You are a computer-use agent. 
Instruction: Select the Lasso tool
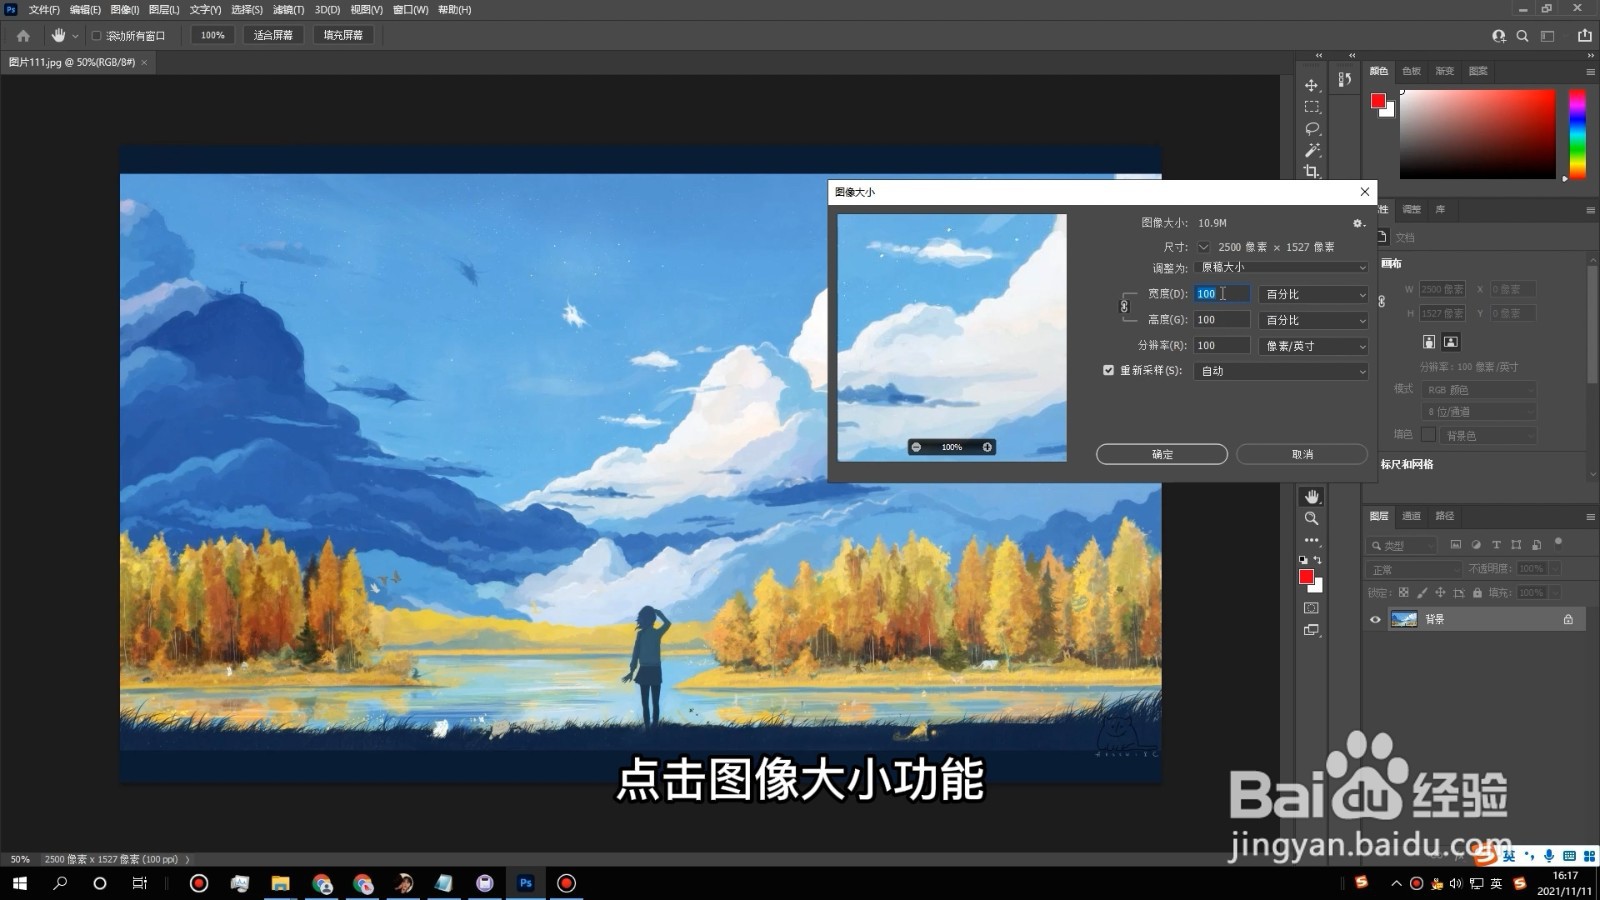1312,129
